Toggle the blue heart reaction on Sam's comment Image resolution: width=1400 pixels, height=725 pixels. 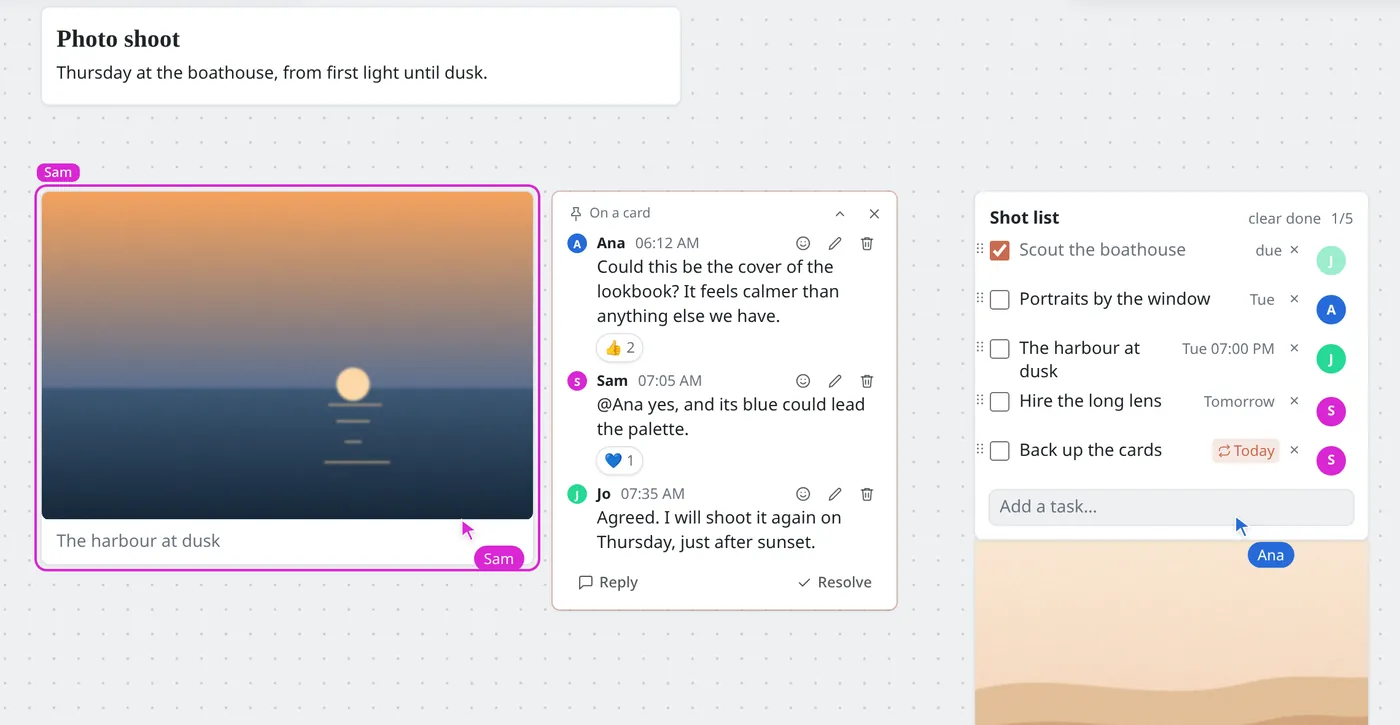620,461
